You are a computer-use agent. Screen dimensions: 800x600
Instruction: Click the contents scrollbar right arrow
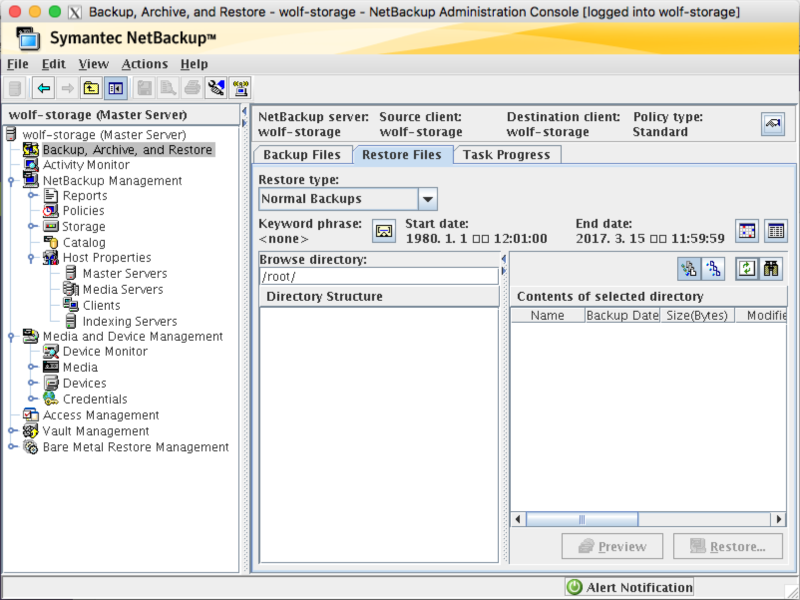[x=779, y=519]
